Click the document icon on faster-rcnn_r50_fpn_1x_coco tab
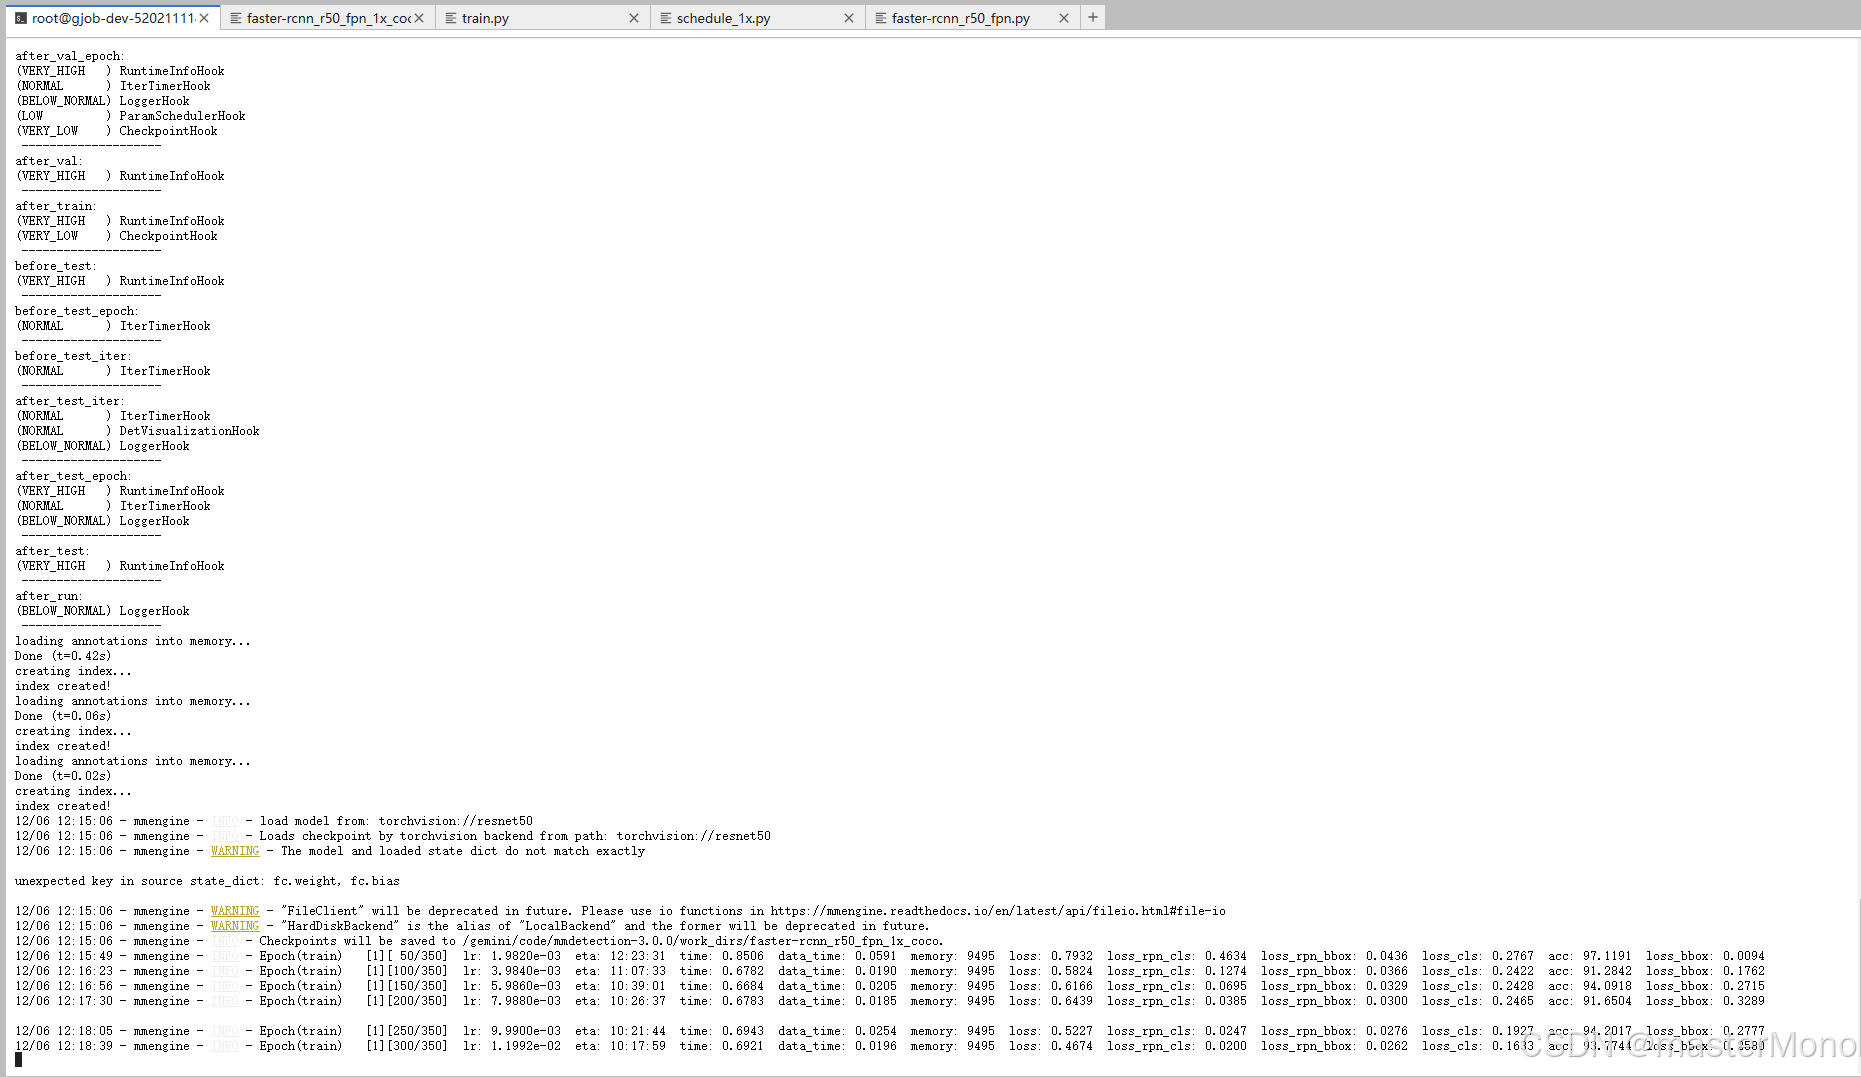The image size is (1861, 1077). 234,17
